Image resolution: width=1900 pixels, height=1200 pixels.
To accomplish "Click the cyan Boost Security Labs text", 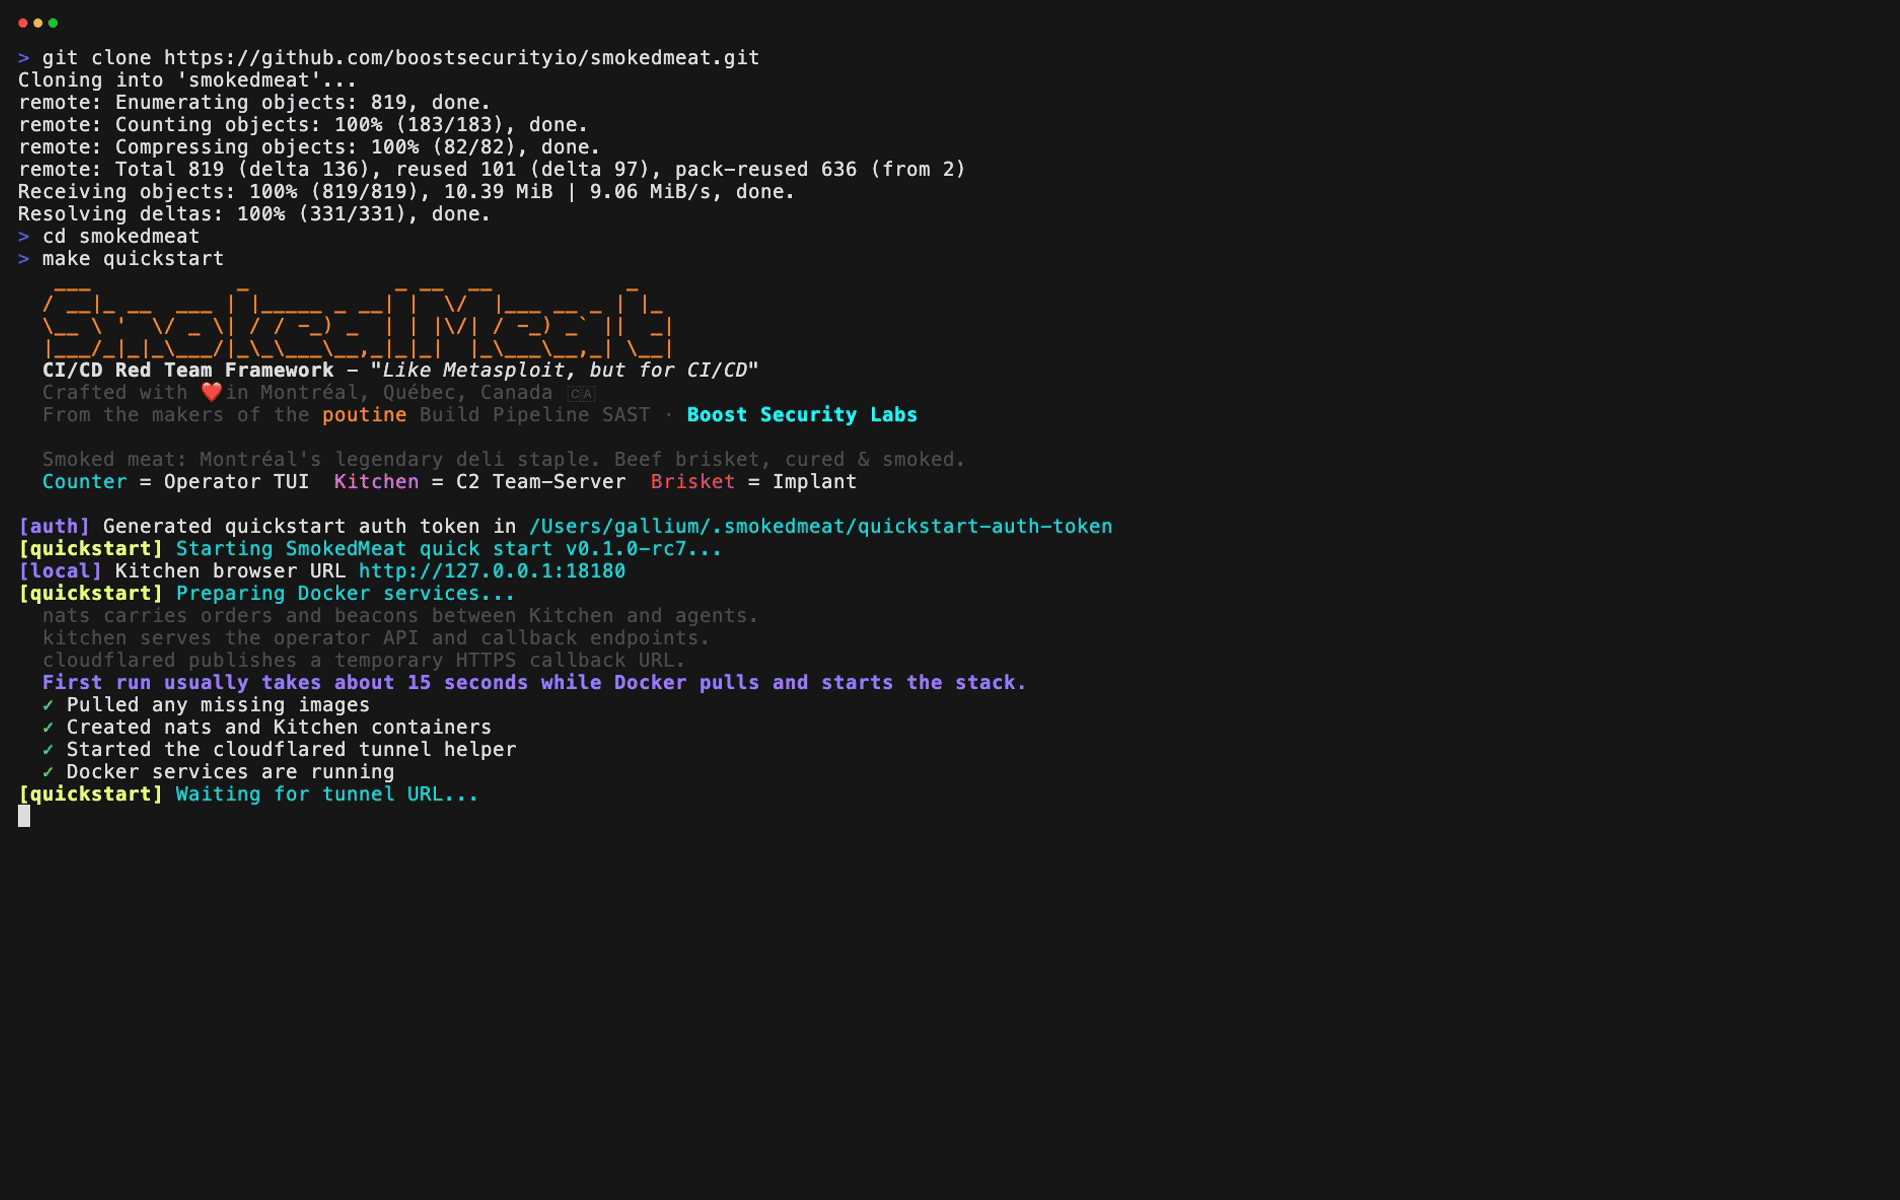I will 801,415.
